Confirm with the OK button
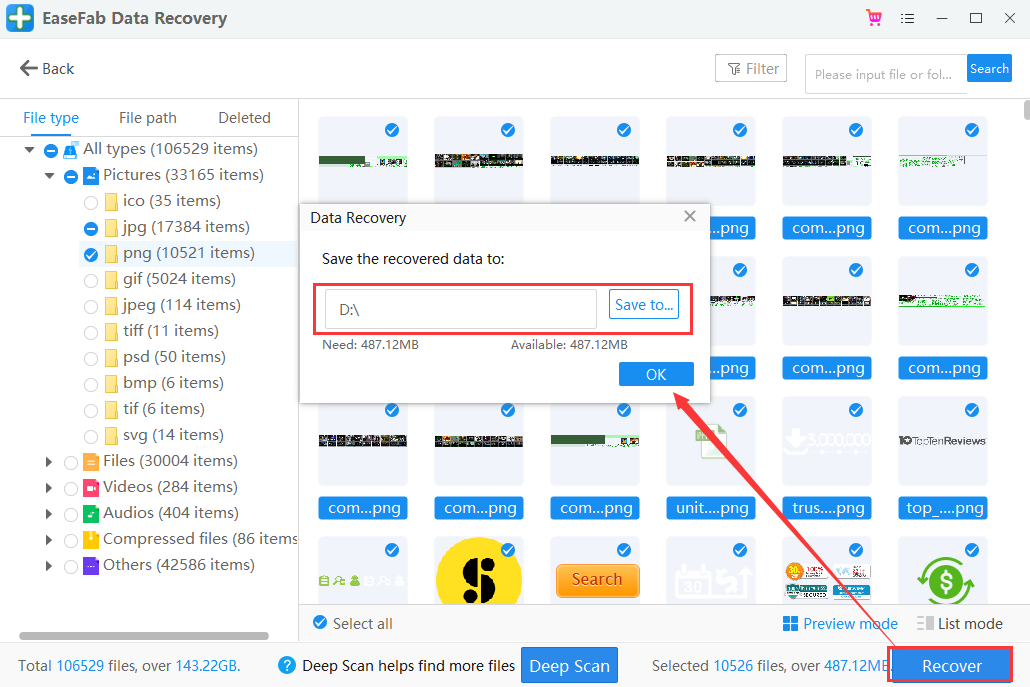This screenshot has height=687, width=1030. (x=656, y=374)
